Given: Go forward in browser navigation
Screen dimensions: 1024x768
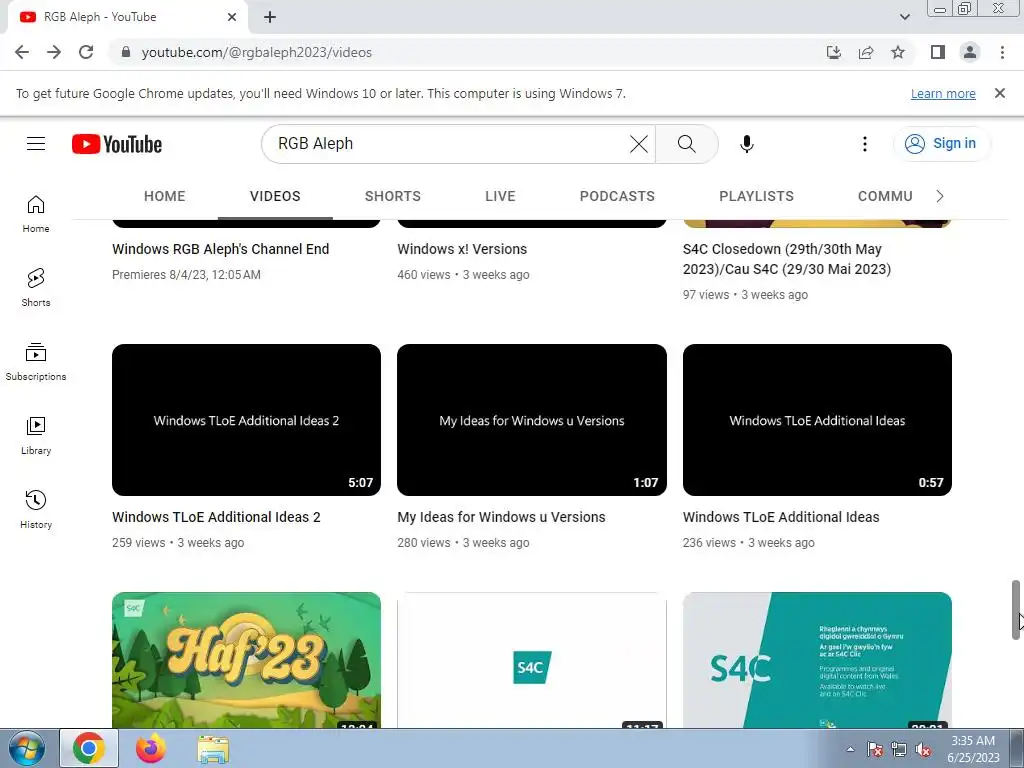Looking at the screenshot, I should (54, 52).
